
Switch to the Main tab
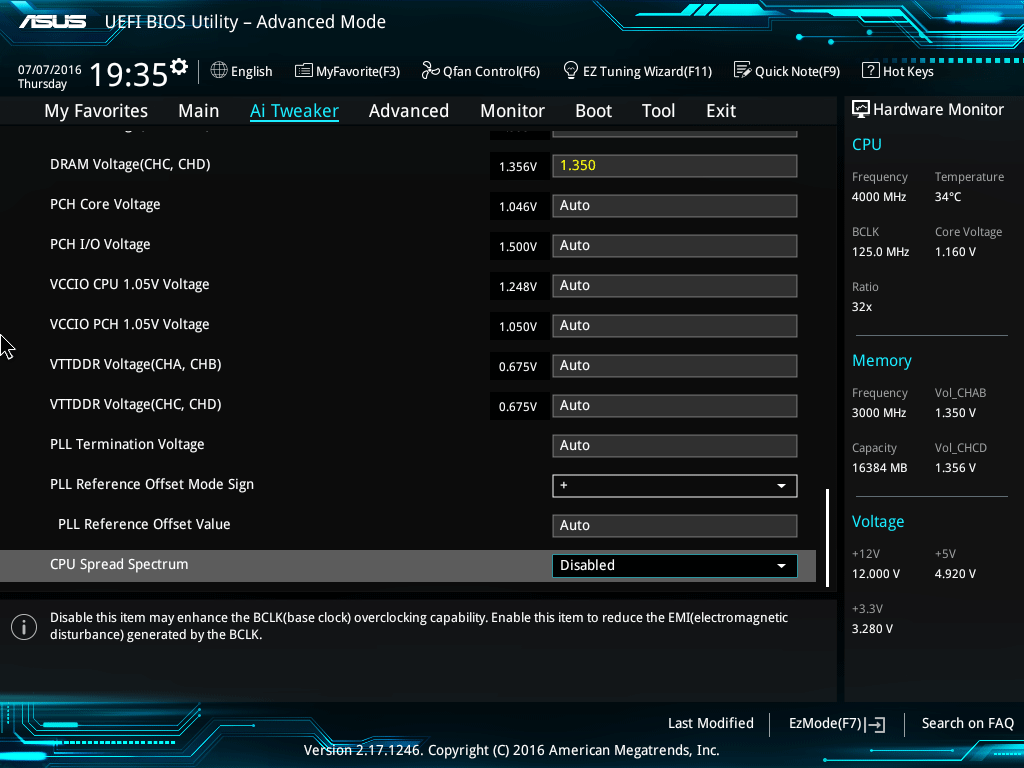coord(199,111)
